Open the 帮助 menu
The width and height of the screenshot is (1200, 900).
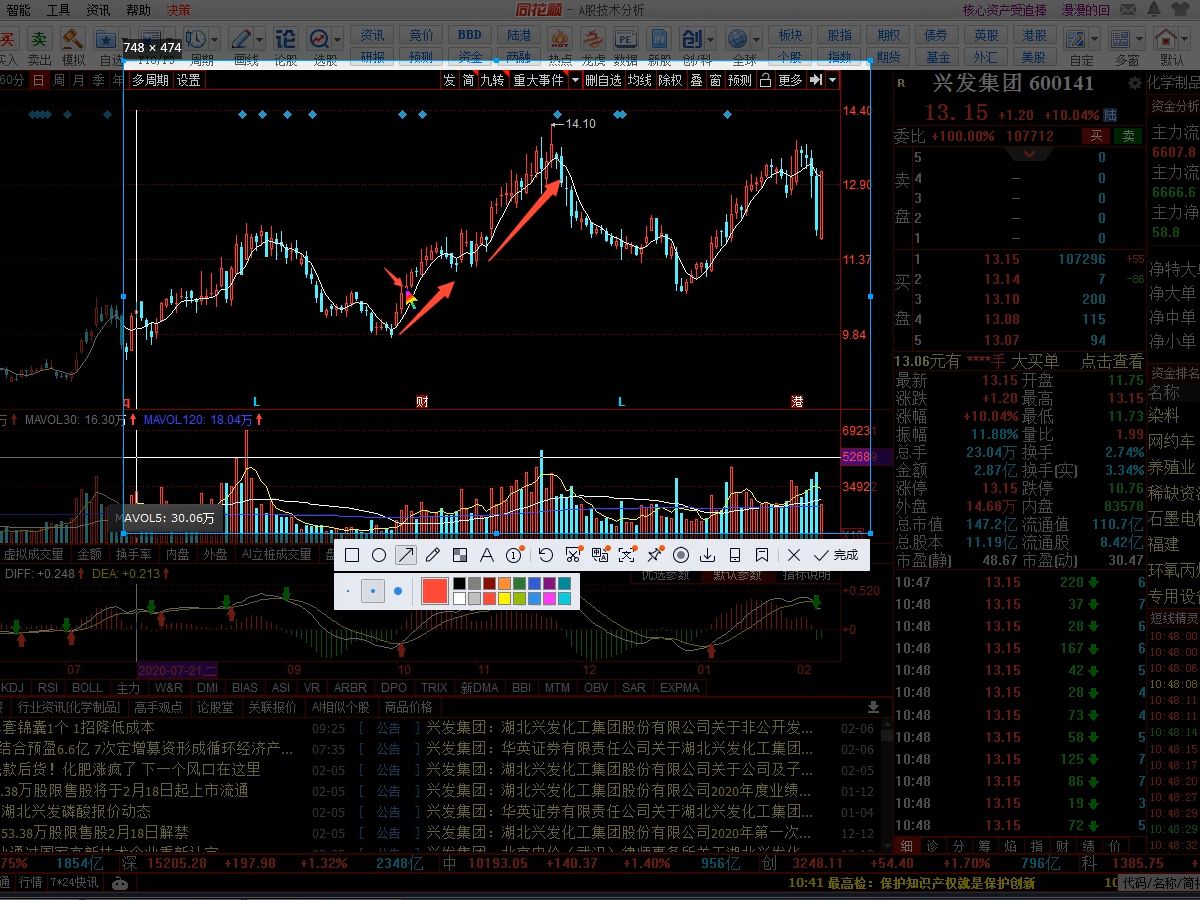click(x=139, y=9)
